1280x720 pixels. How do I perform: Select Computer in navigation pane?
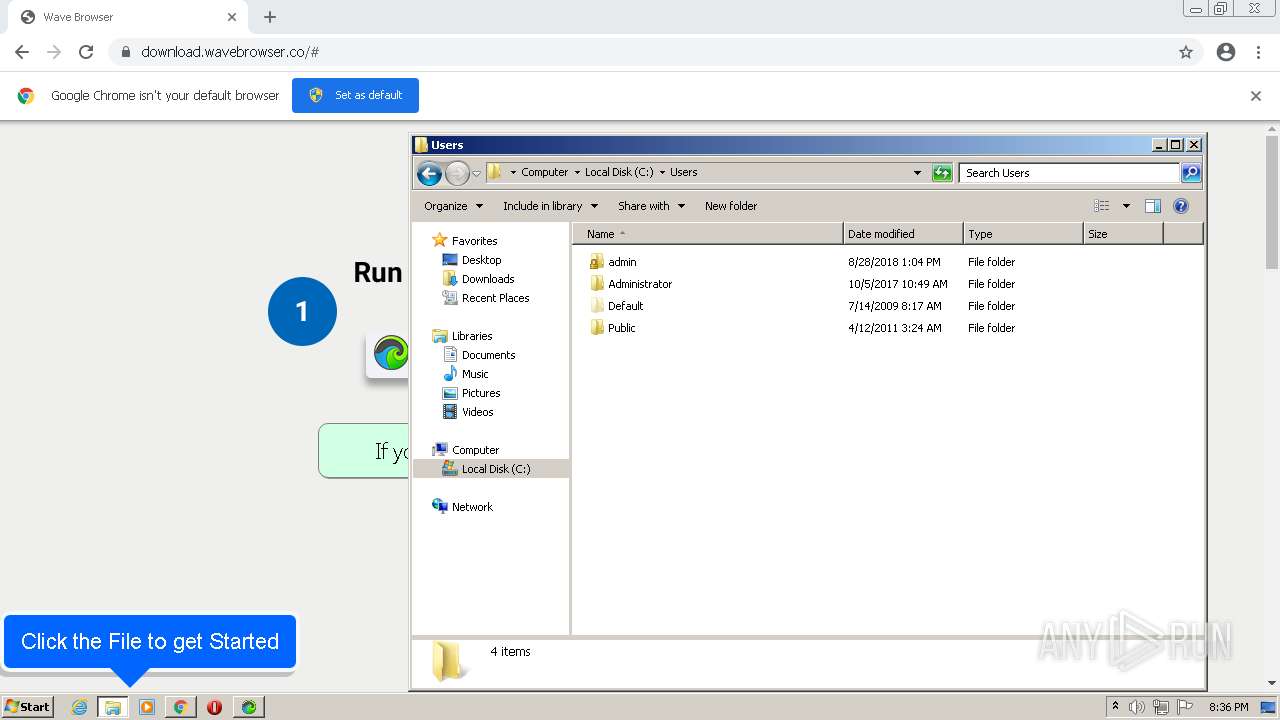coord(475,450)
